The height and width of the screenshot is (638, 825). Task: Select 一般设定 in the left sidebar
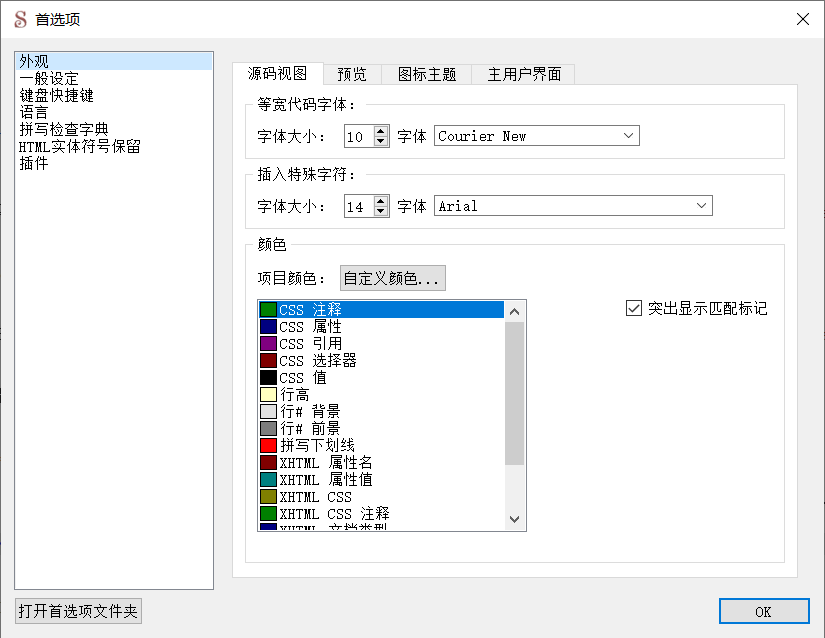click(48, 77)
